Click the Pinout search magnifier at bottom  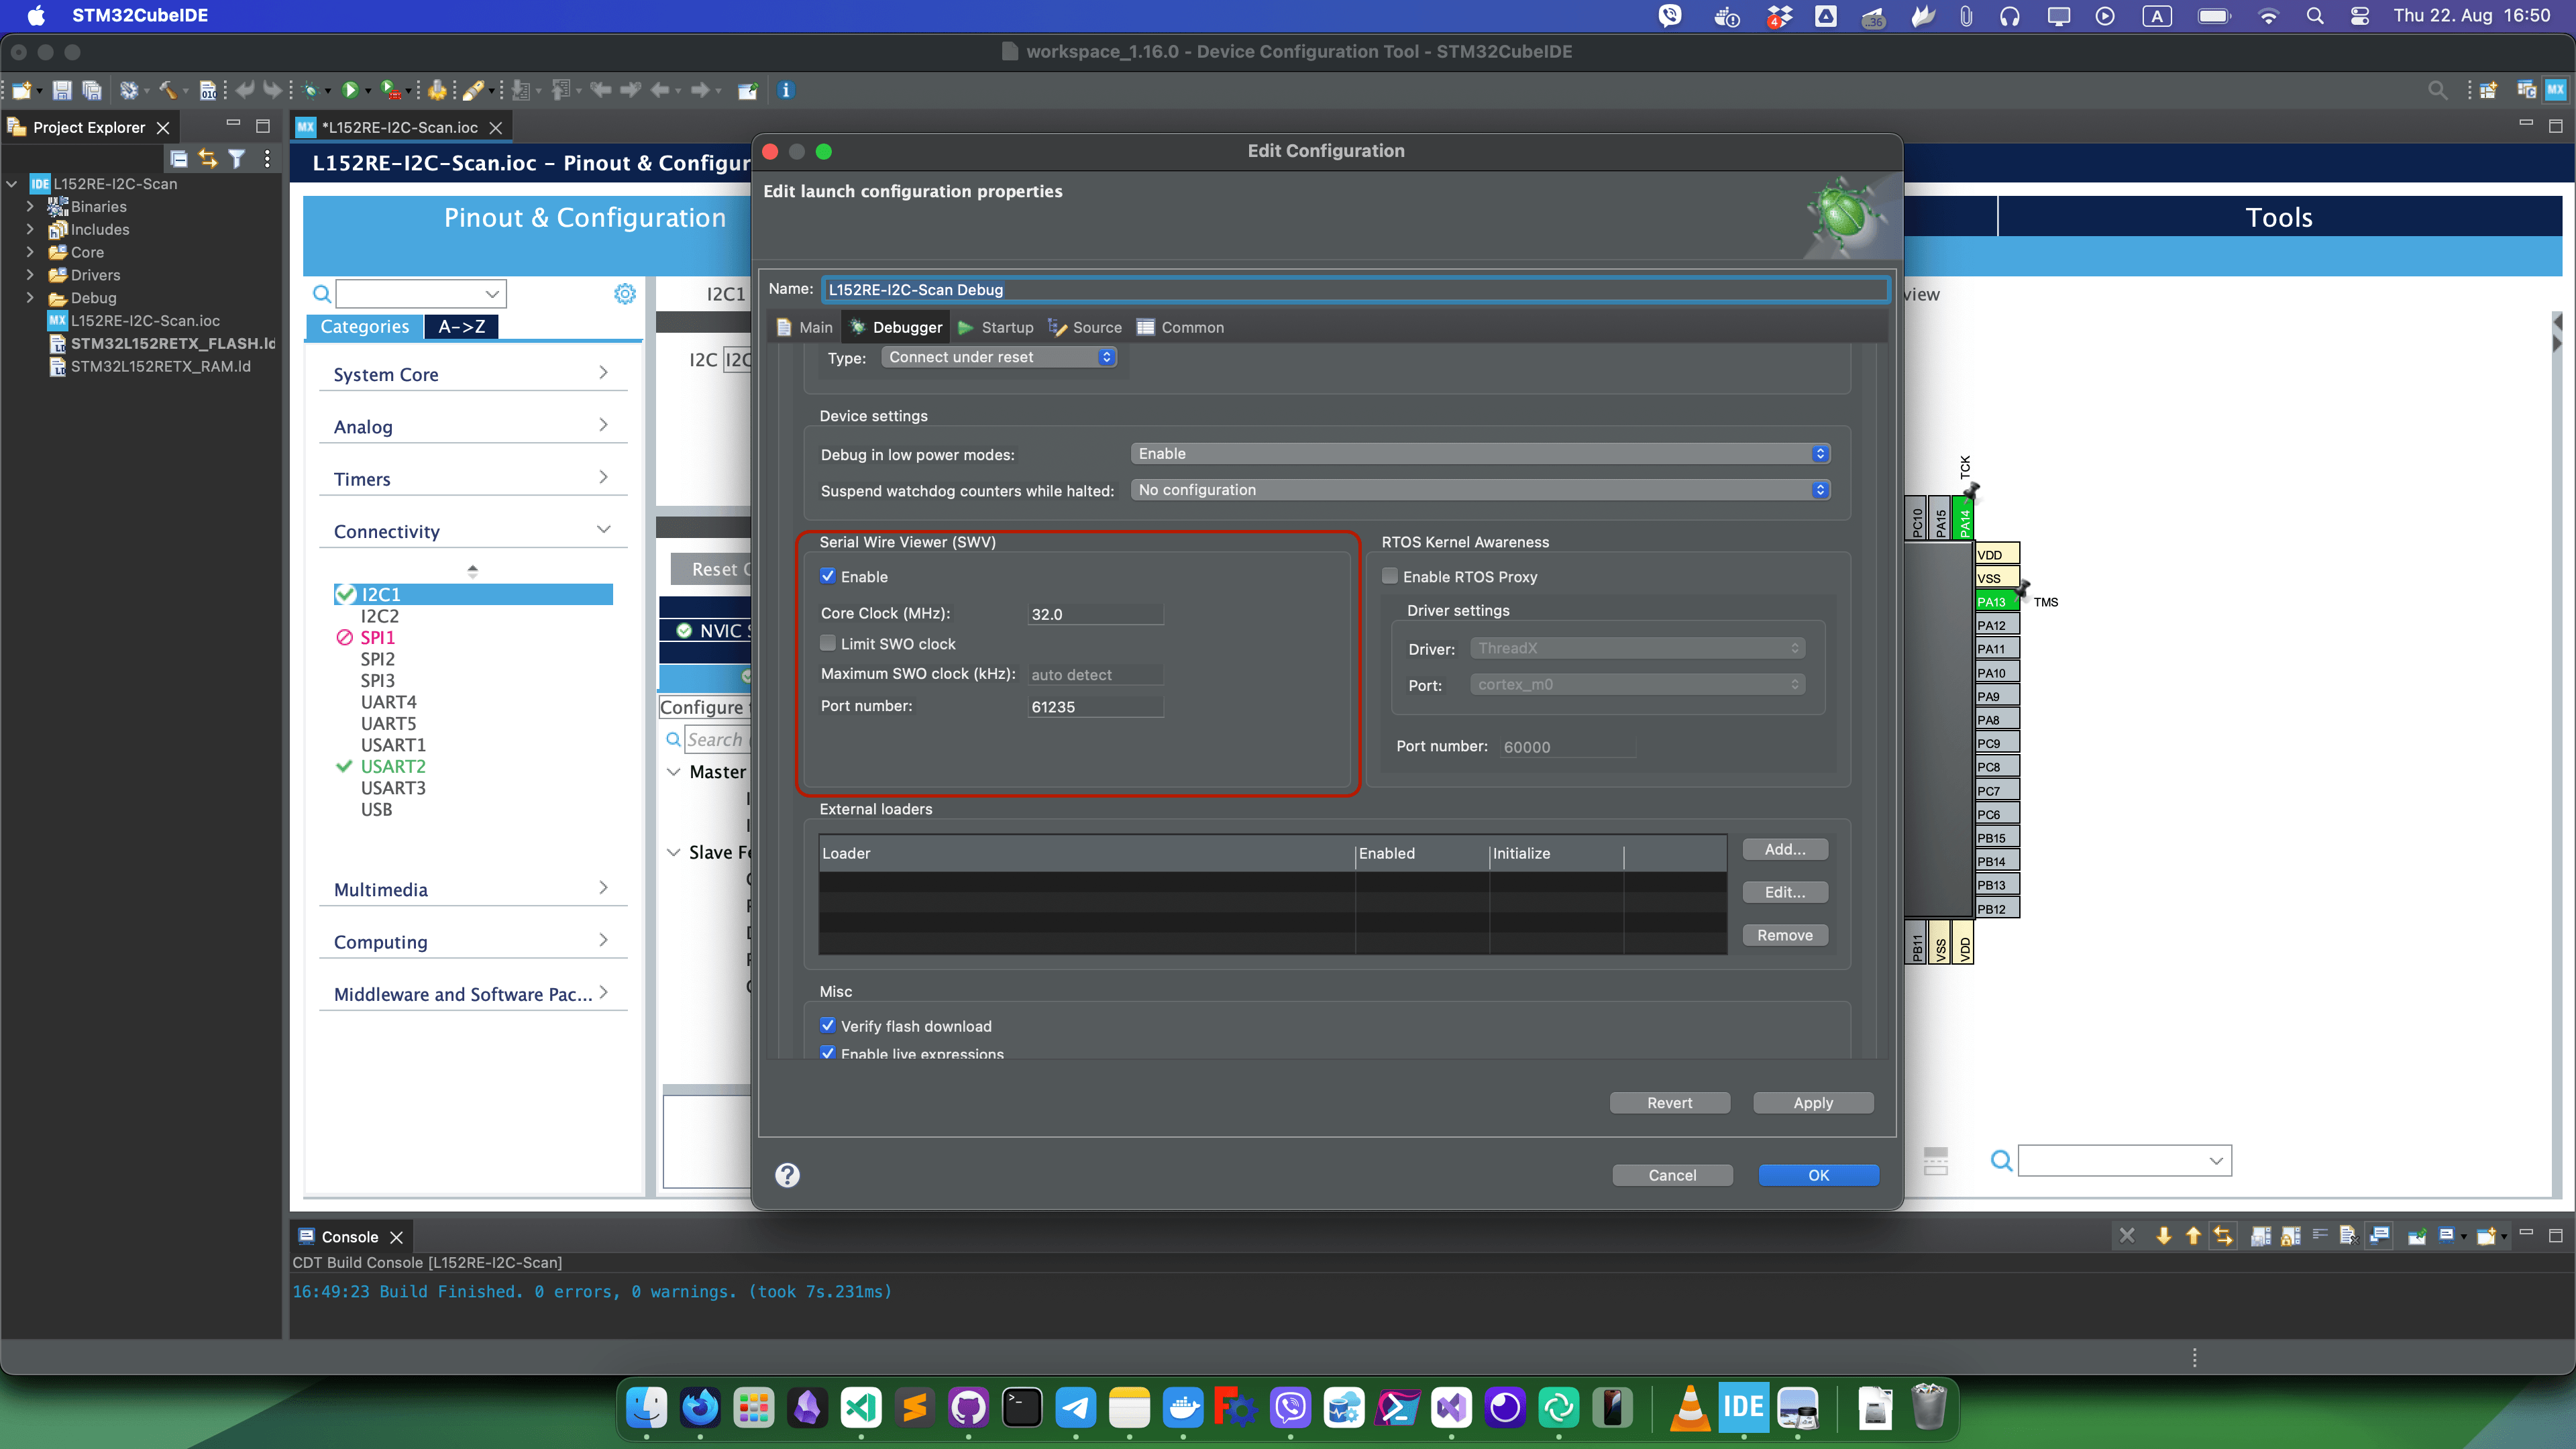pos(2001,1160)
